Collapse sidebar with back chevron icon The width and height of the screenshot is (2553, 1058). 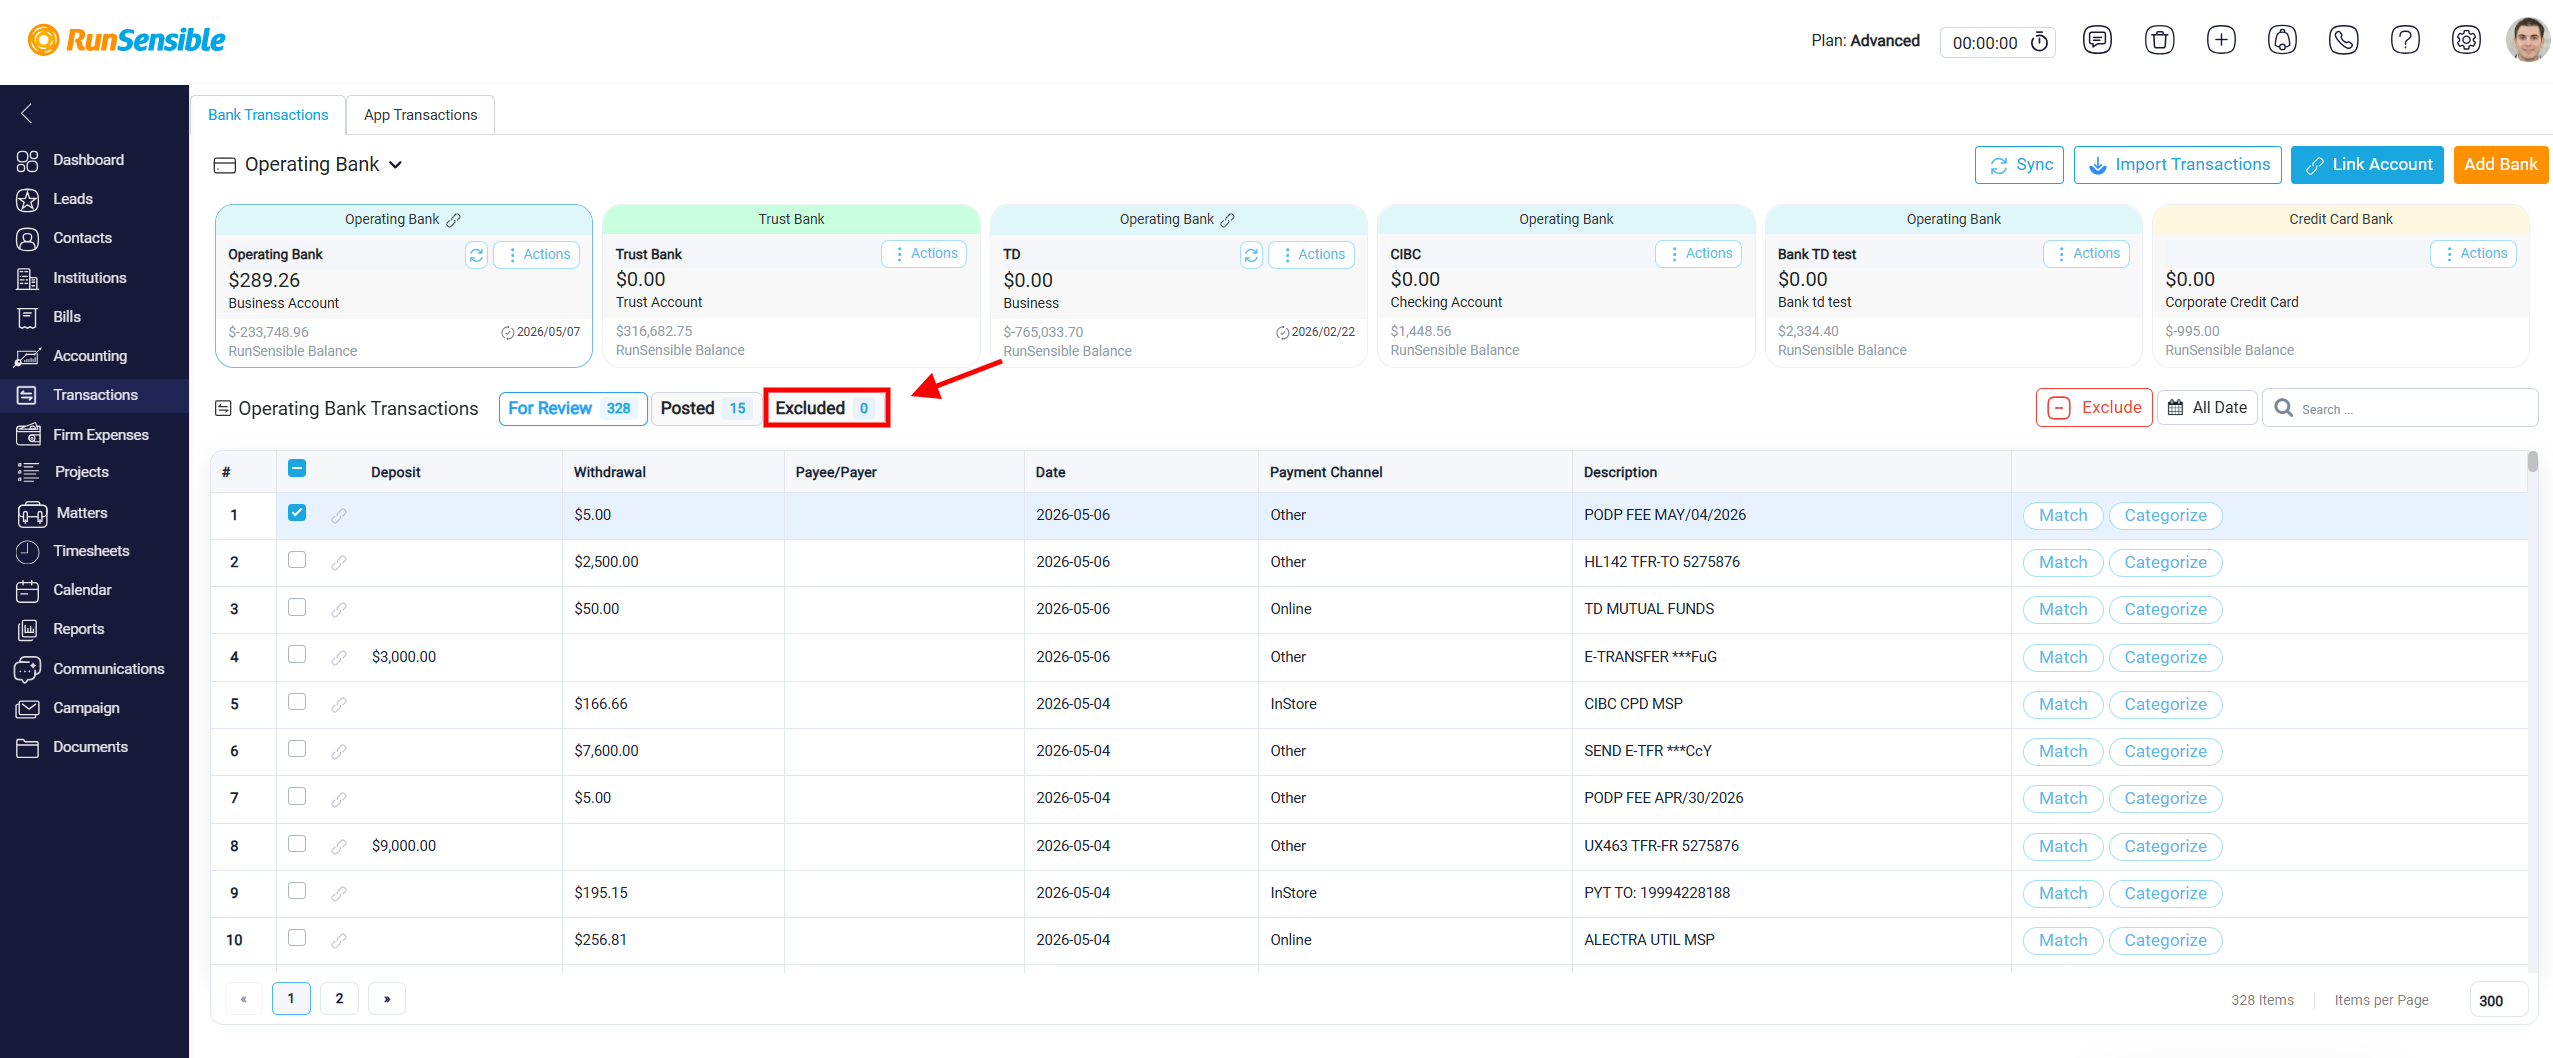click(27, 113)
